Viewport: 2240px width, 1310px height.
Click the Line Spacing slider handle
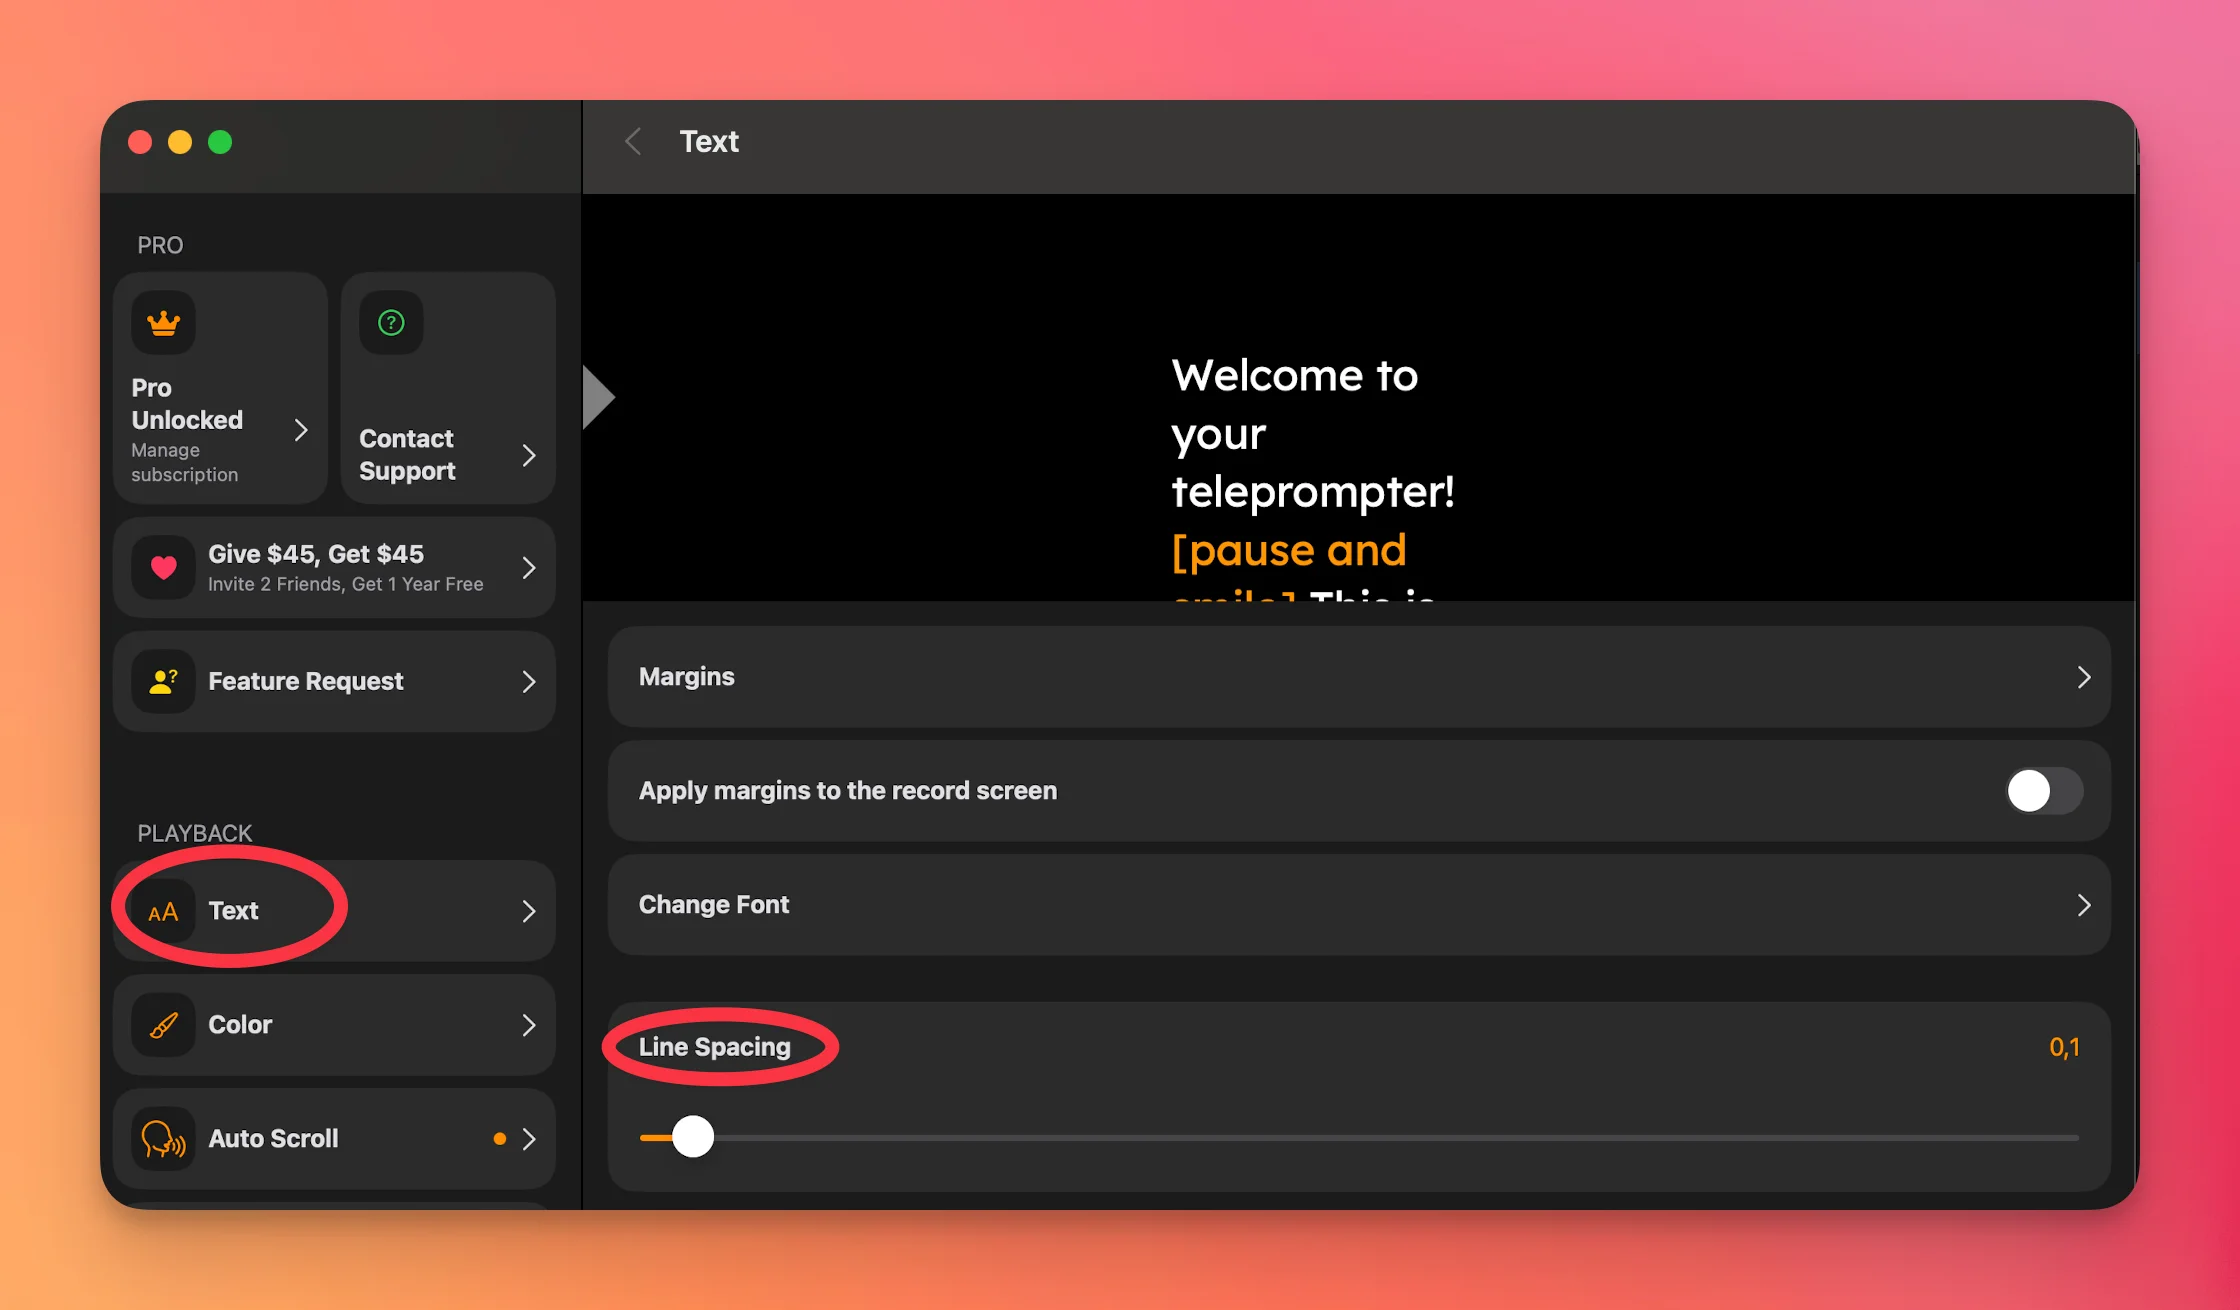point(692,1137)
